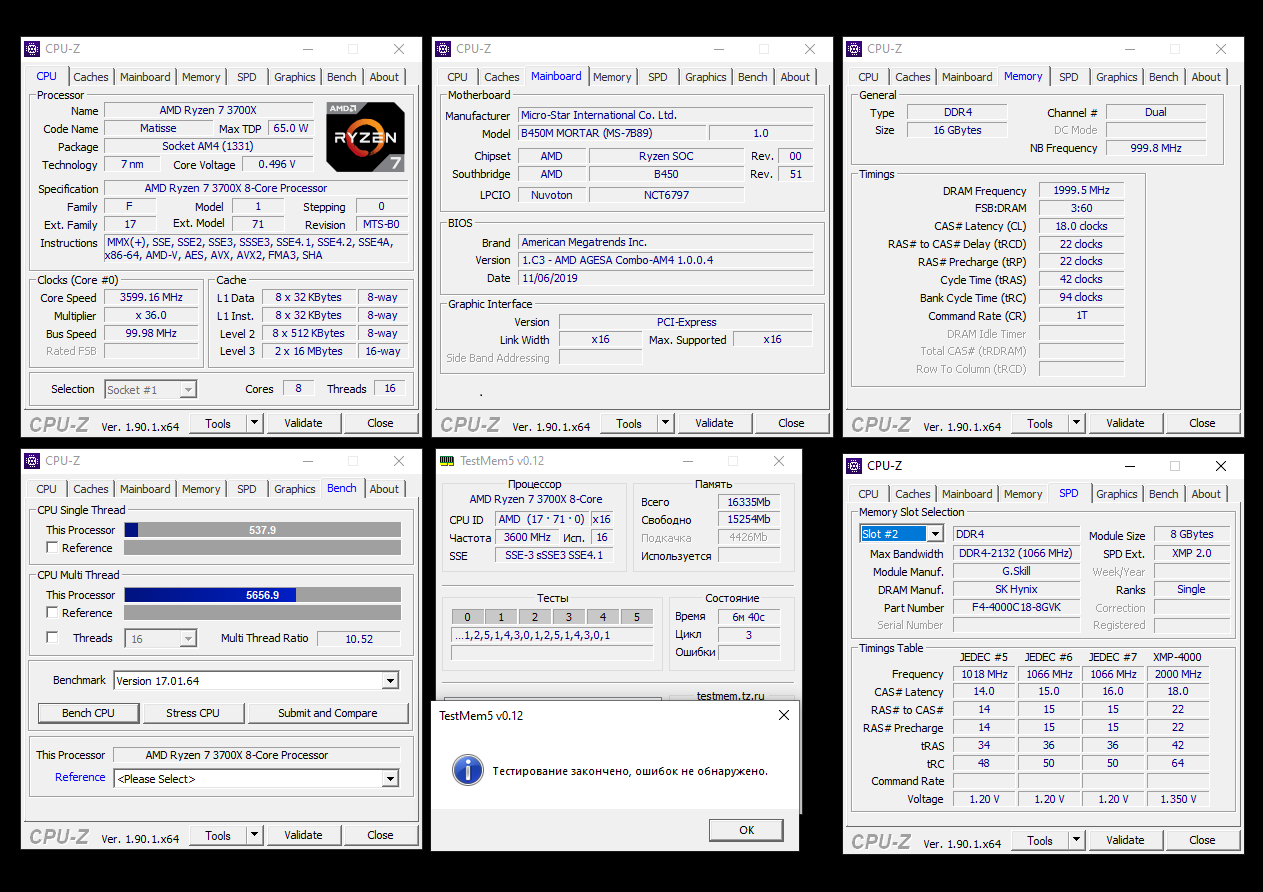Expand the Tools arrow in the Mainboard window
Image resolution: width=1263 pixels, height=892 pixels.
[x=666, y=423]
